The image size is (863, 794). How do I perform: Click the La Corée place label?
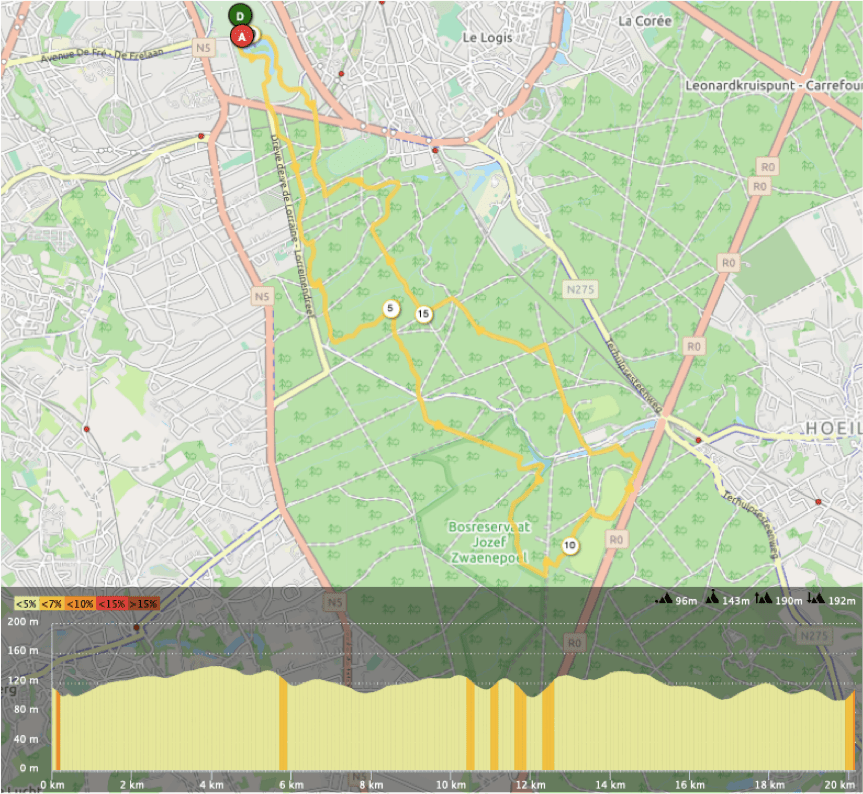tap(642, 20)
